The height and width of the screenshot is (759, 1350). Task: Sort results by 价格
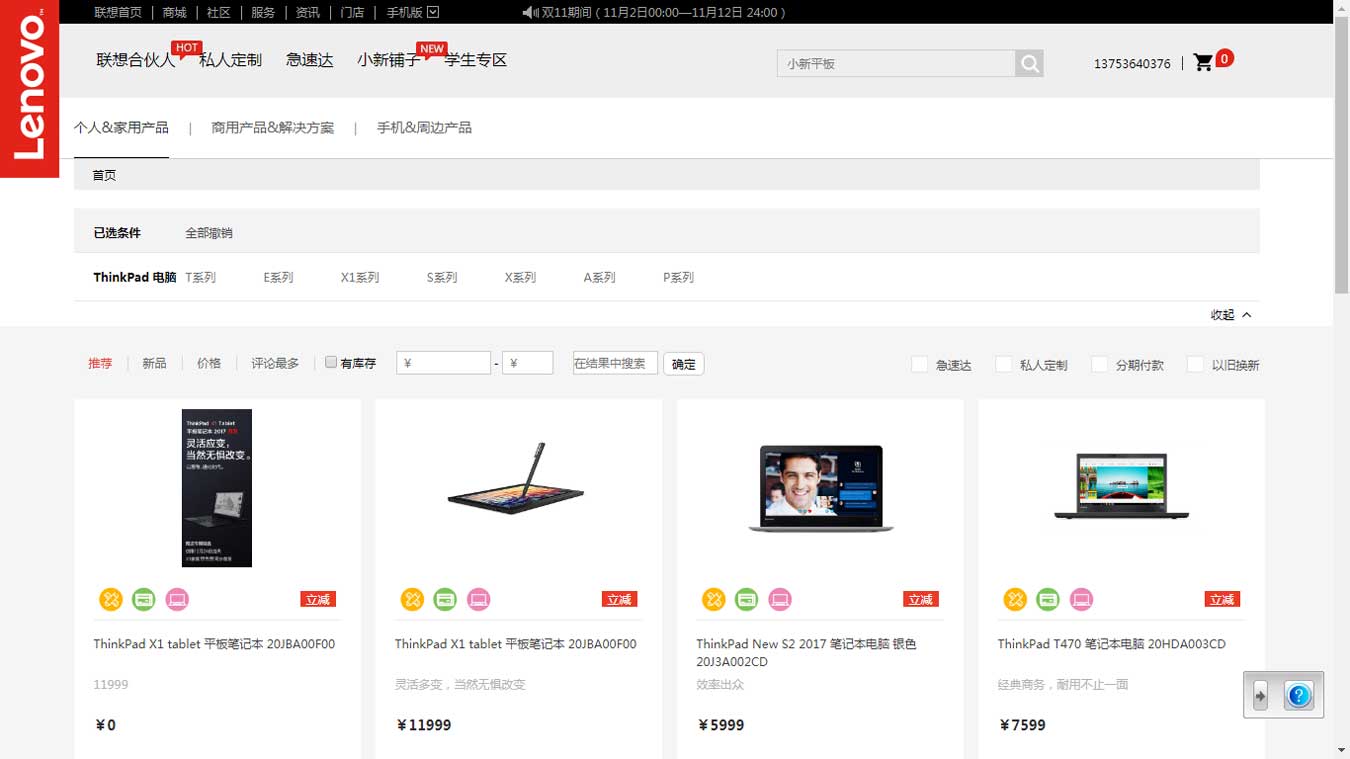pos(209,363)
